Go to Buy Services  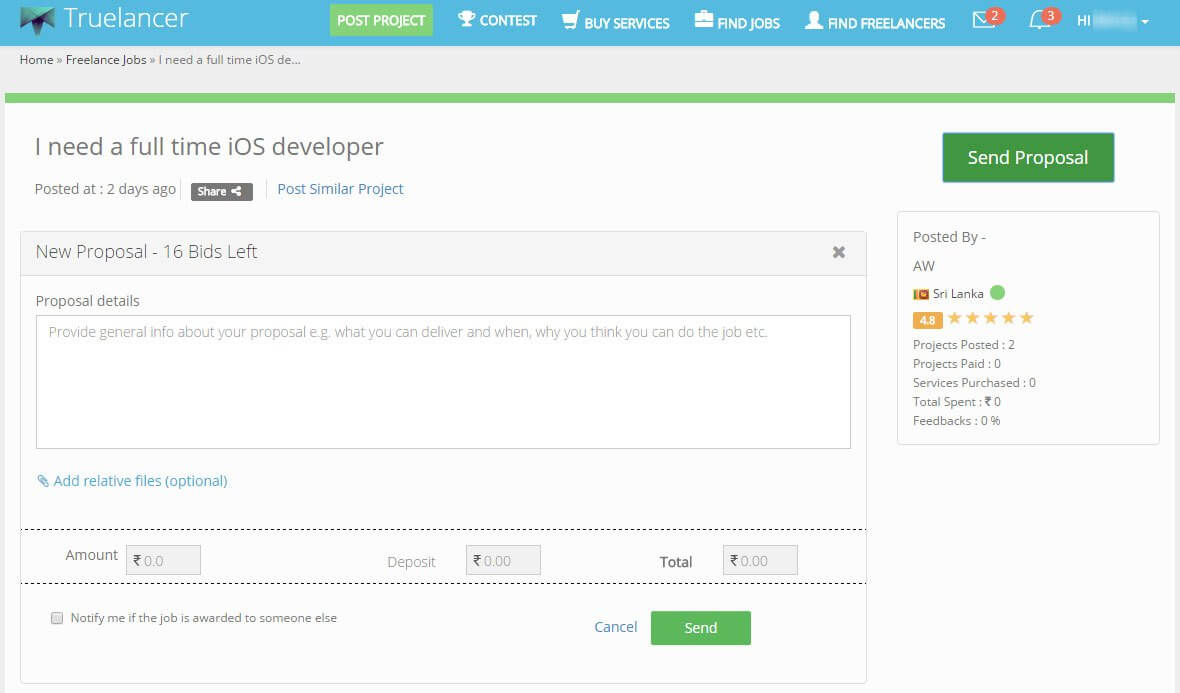point(615,22)
